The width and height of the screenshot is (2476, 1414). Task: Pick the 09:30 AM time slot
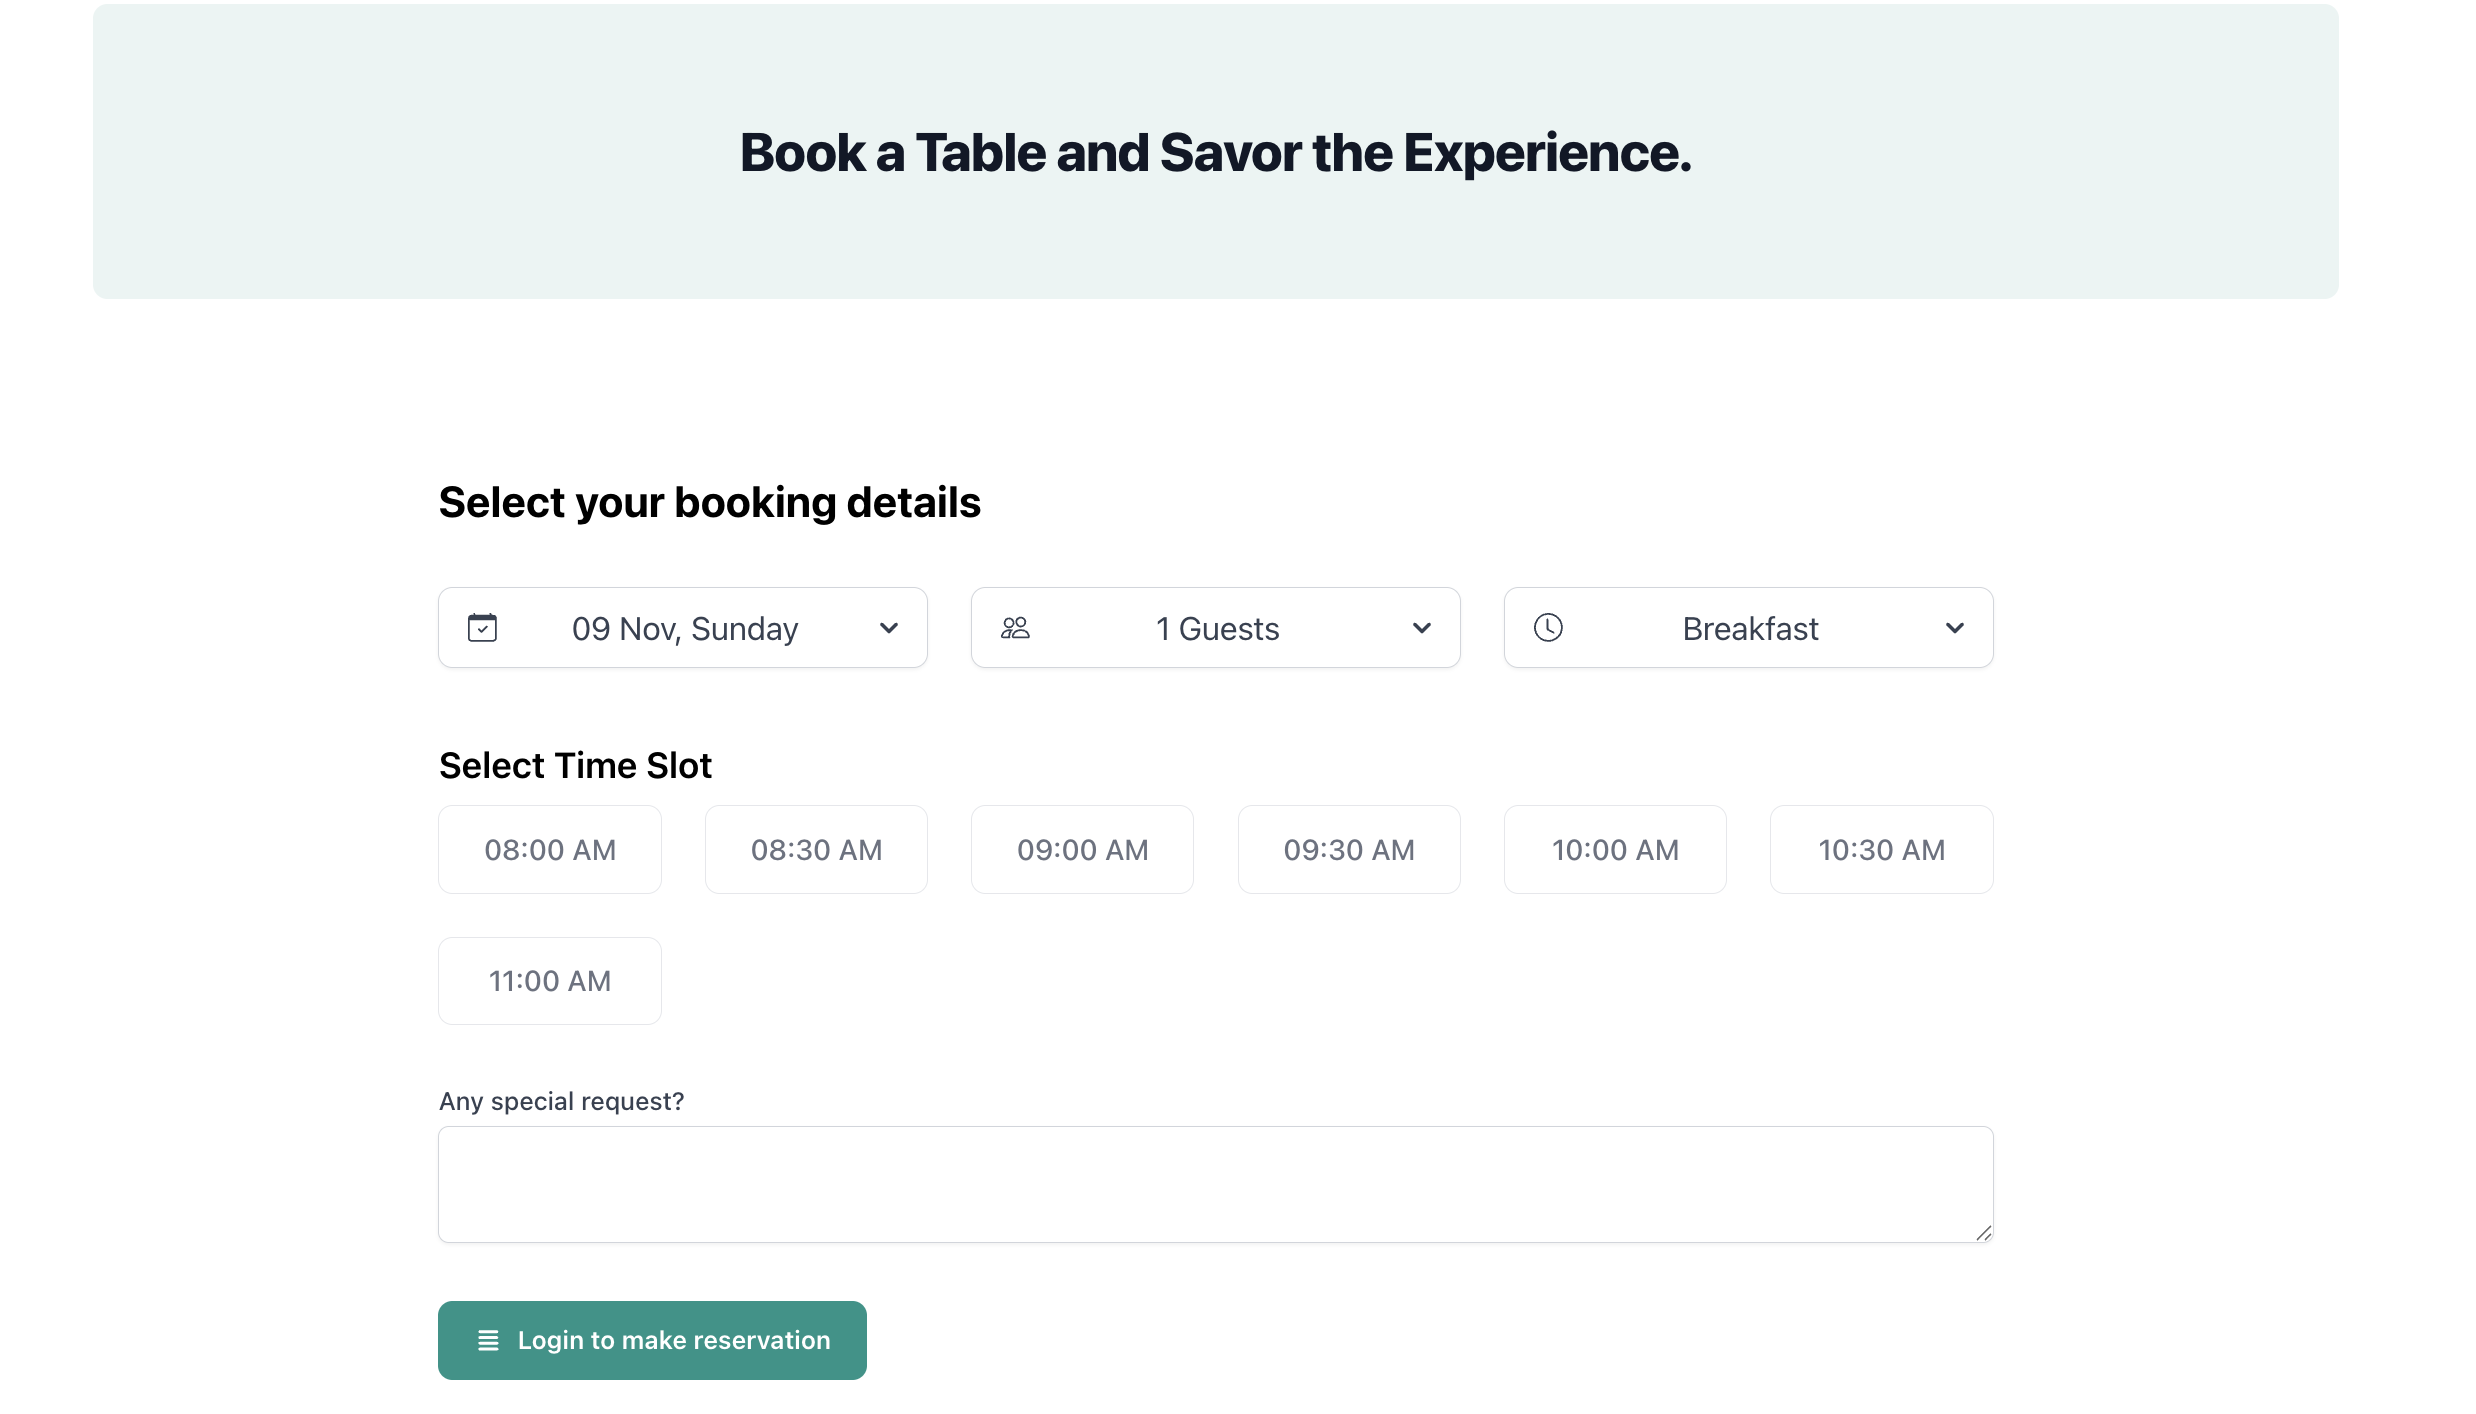(1348, 849)
